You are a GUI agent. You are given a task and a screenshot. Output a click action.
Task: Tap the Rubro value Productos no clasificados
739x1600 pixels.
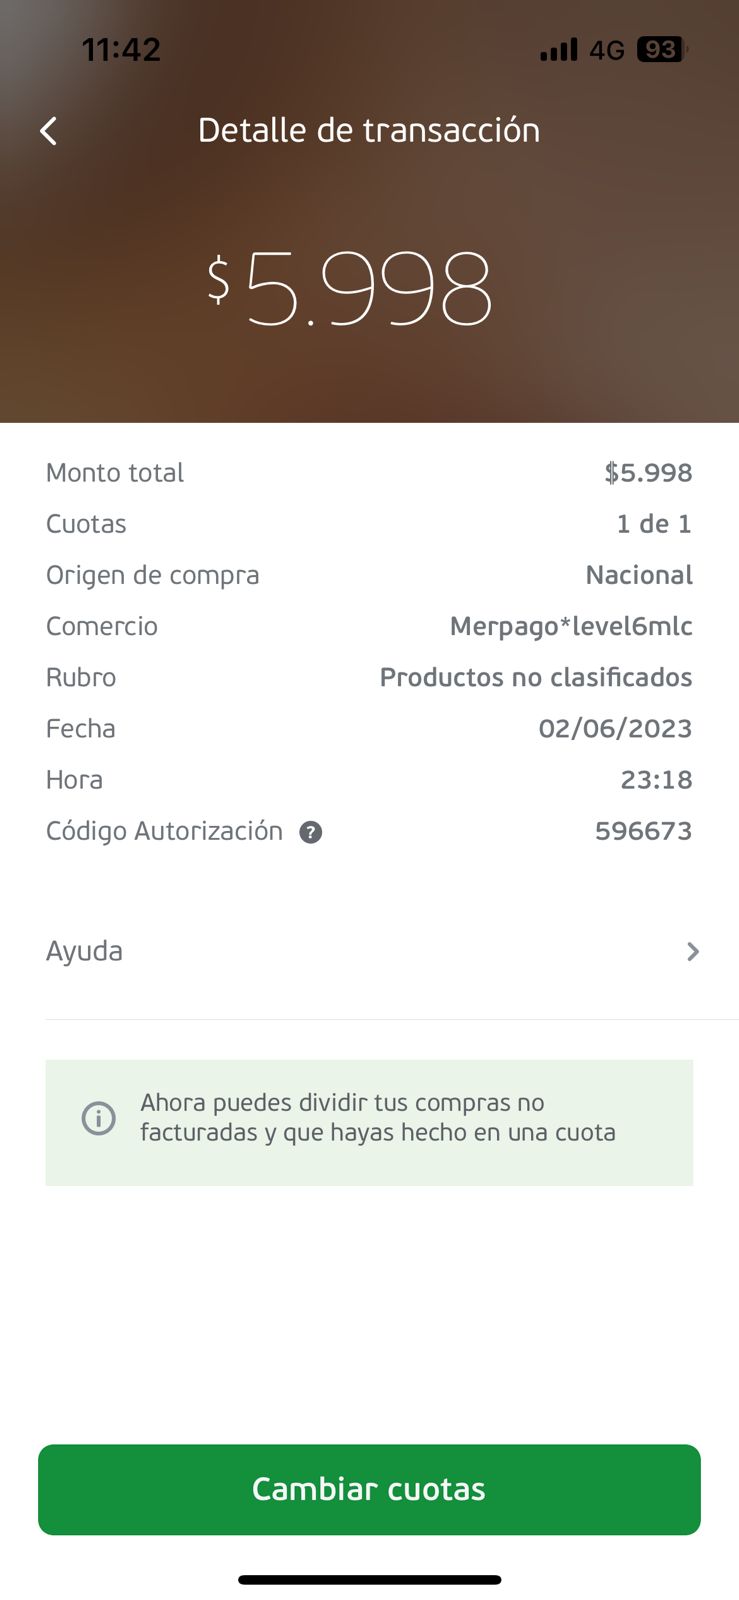pos(536,677)
